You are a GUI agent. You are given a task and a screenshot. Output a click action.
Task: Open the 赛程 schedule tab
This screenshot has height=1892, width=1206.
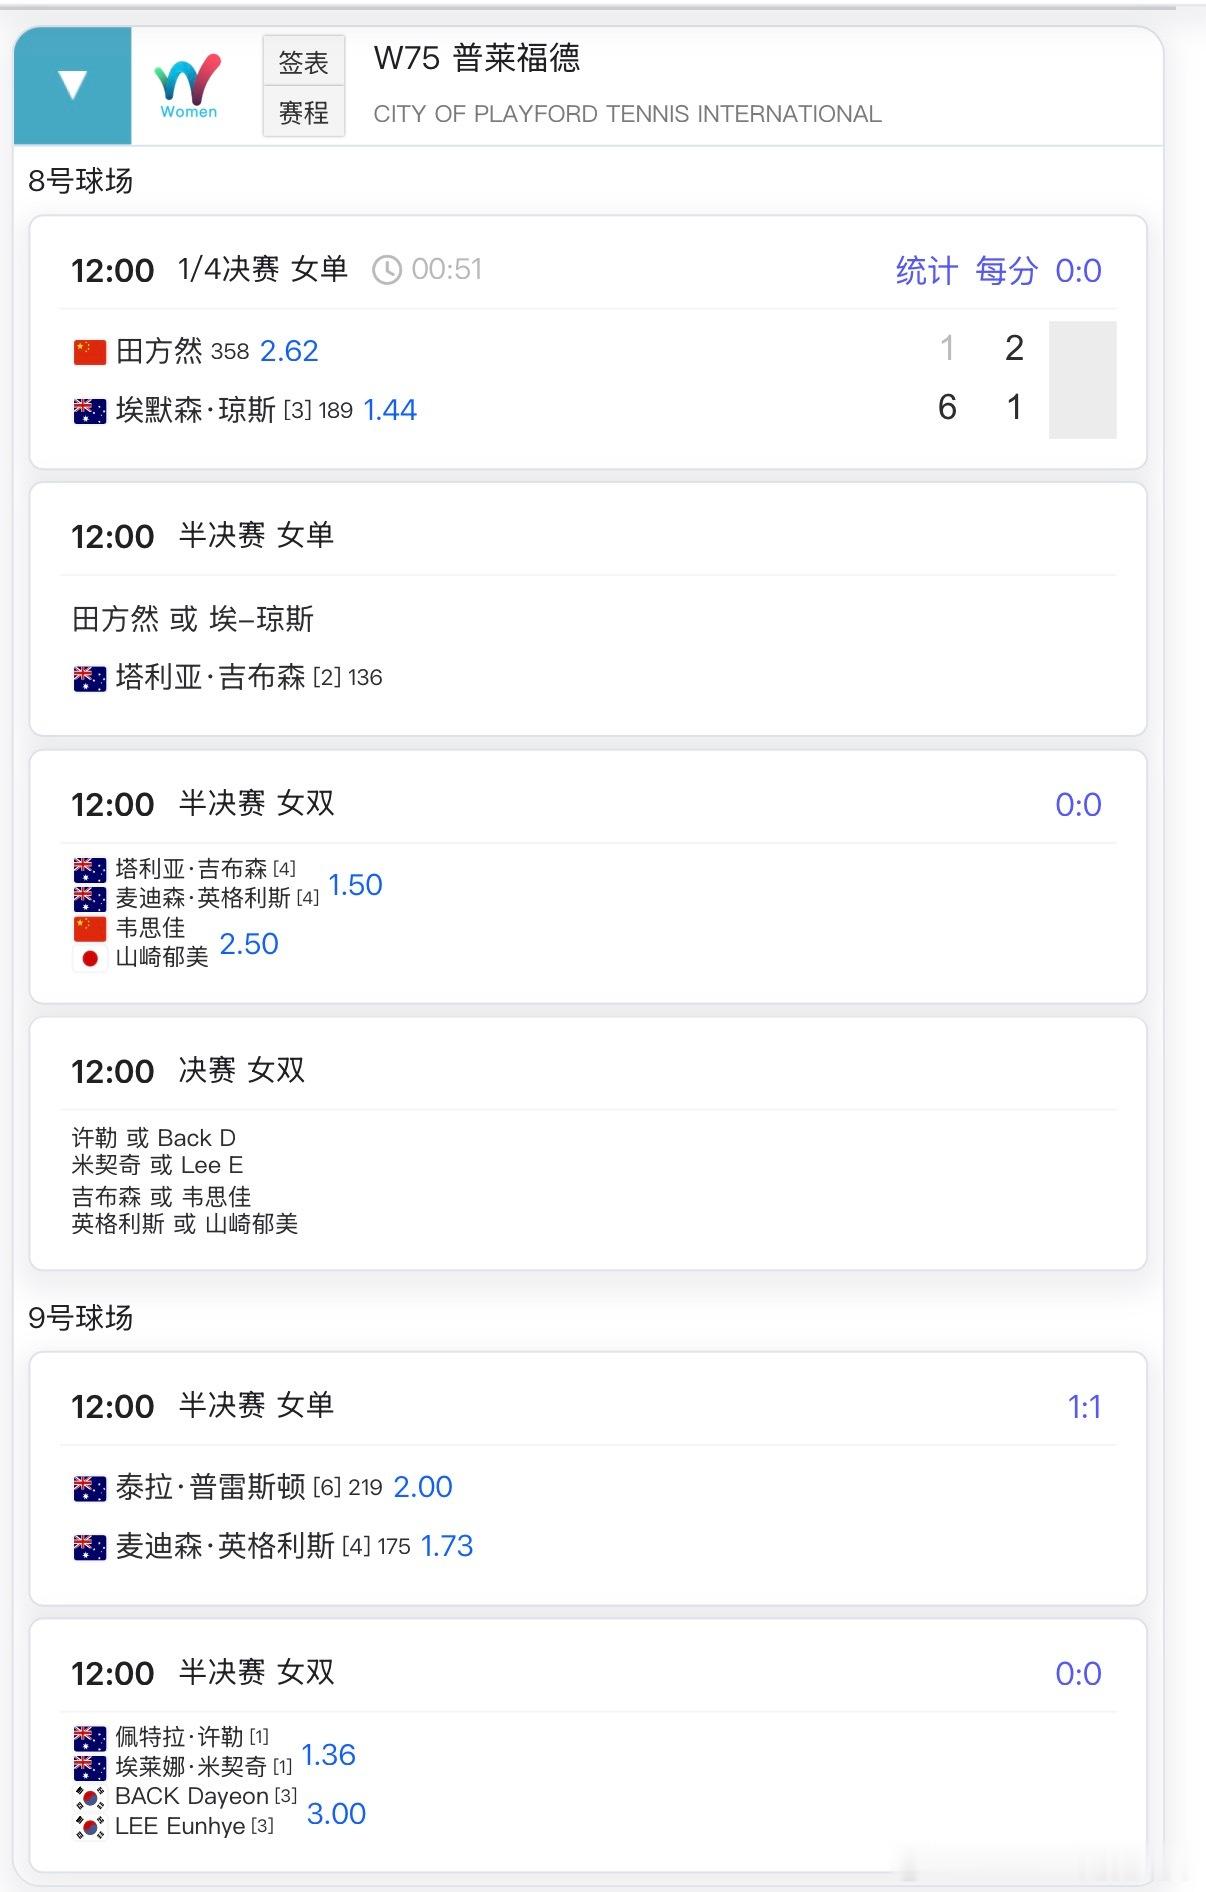(x=303, y=112)
